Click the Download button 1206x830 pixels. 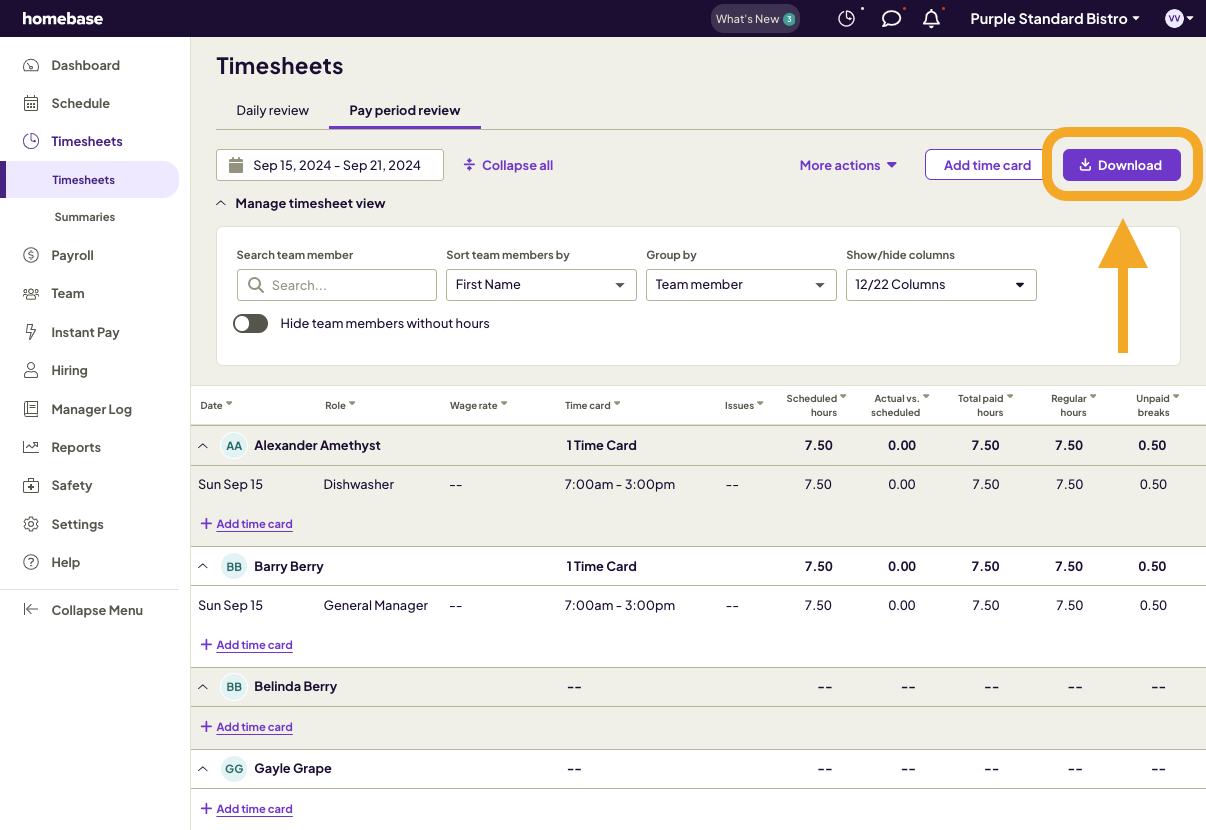[x=1121, y=165]
